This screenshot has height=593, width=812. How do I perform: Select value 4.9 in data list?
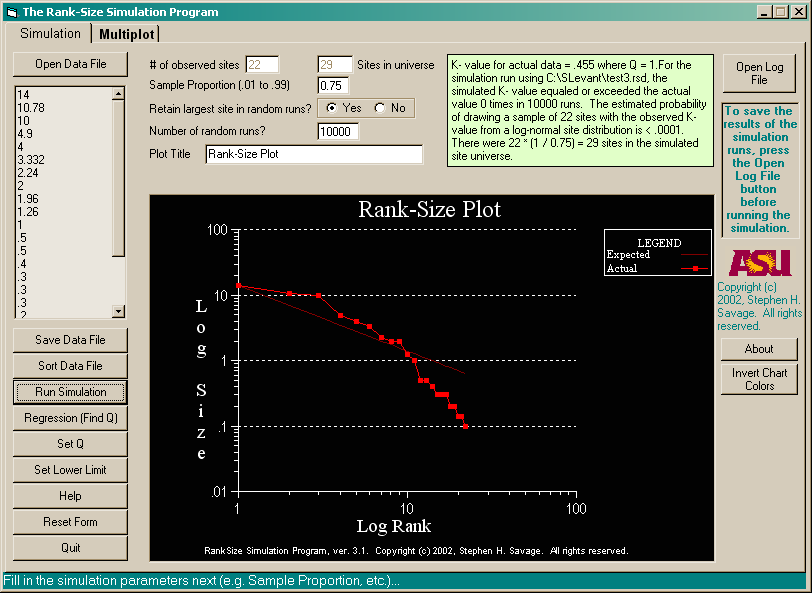25,134
